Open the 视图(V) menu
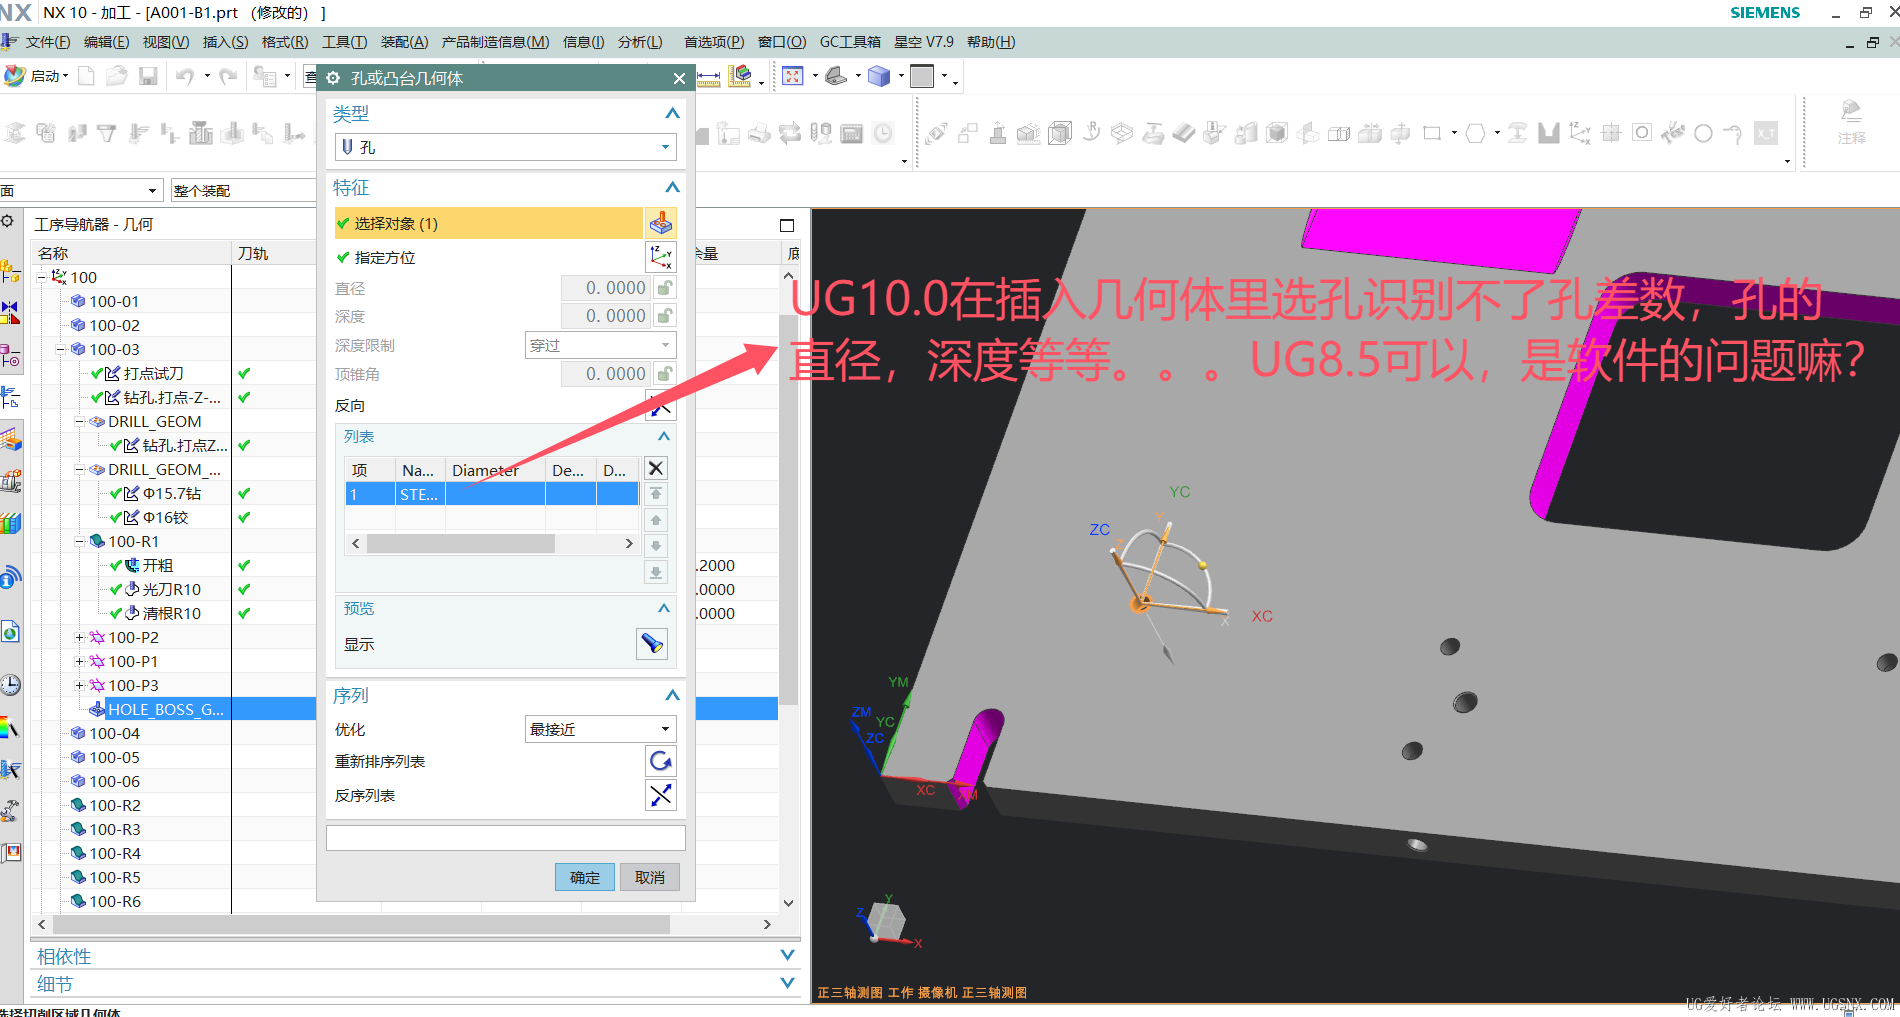 point(166,42)
